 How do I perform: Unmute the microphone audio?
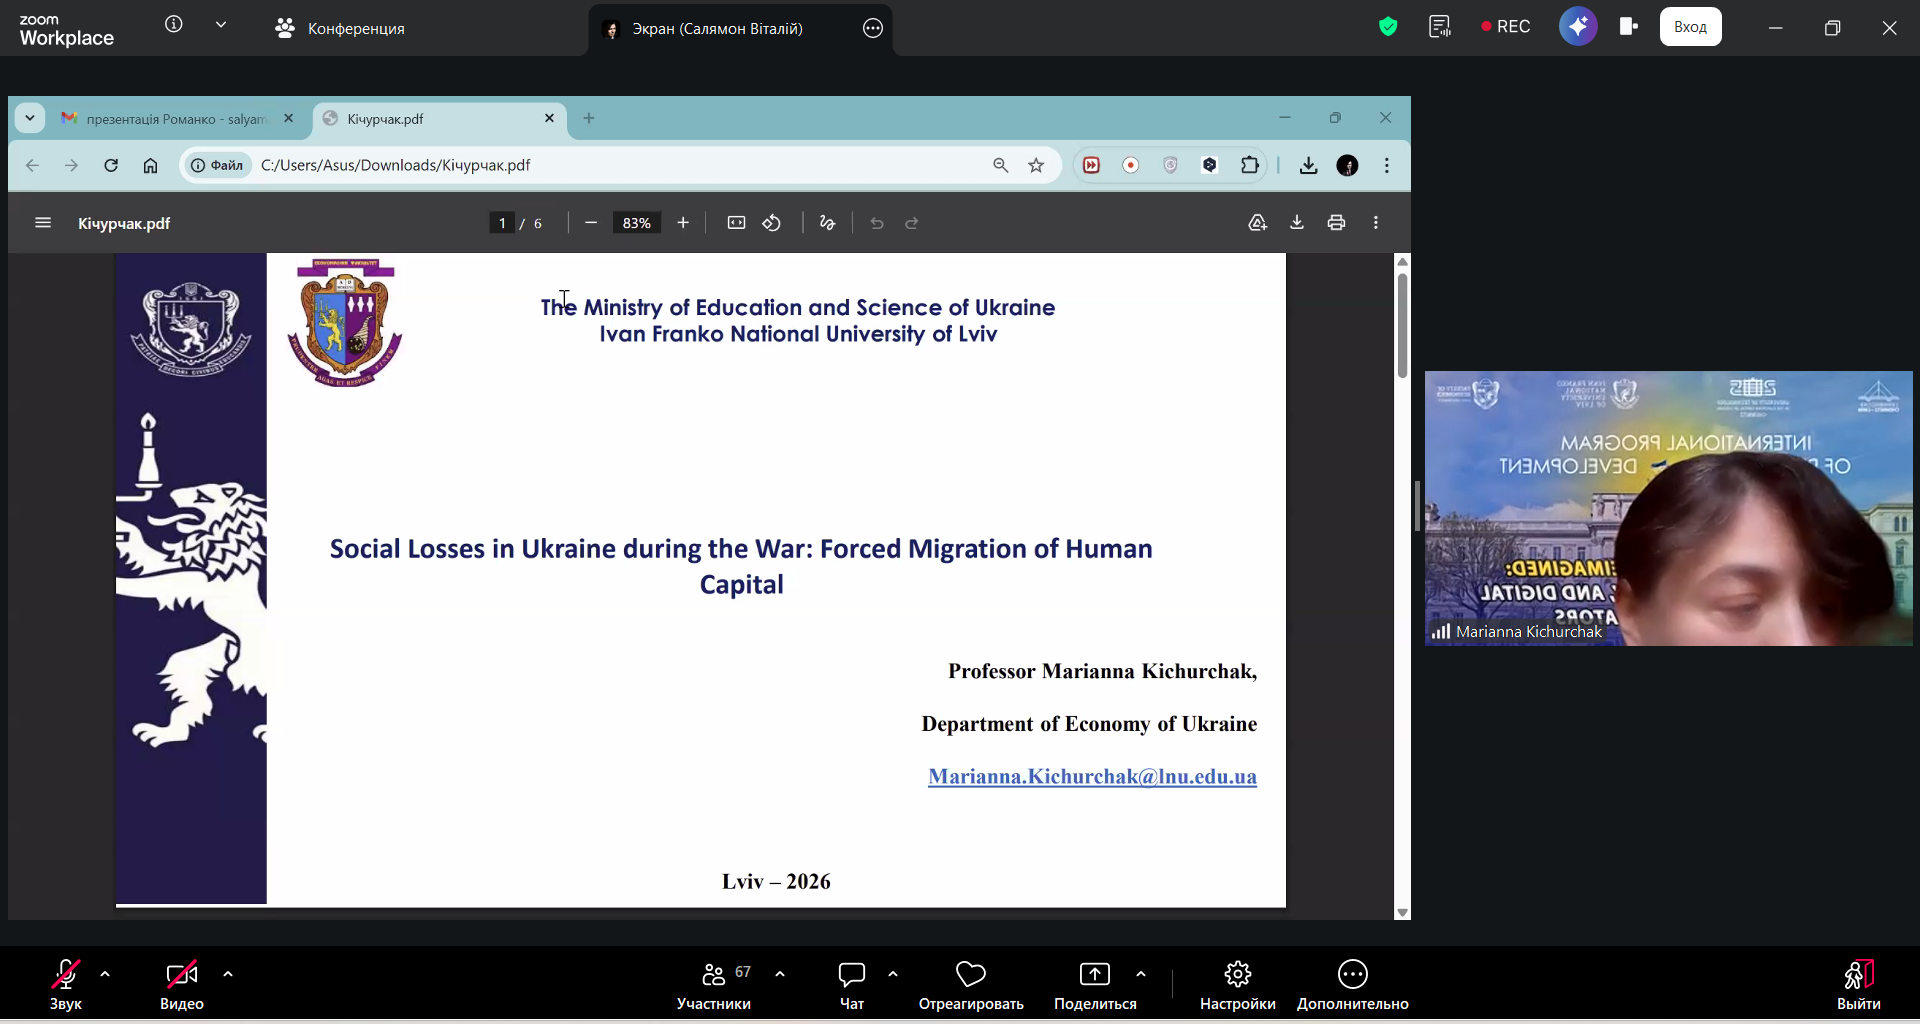[66, 984]
